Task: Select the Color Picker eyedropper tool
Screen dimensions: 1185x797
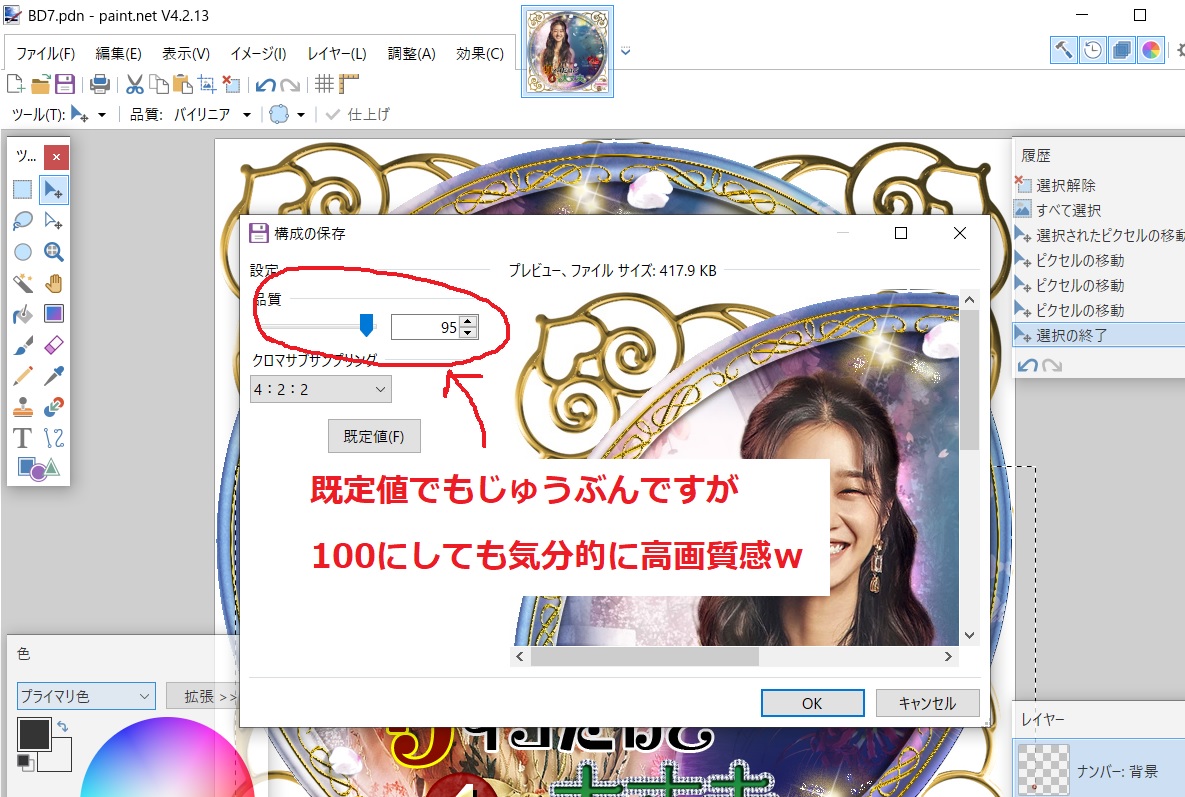Action: click(x=53, y=375)
